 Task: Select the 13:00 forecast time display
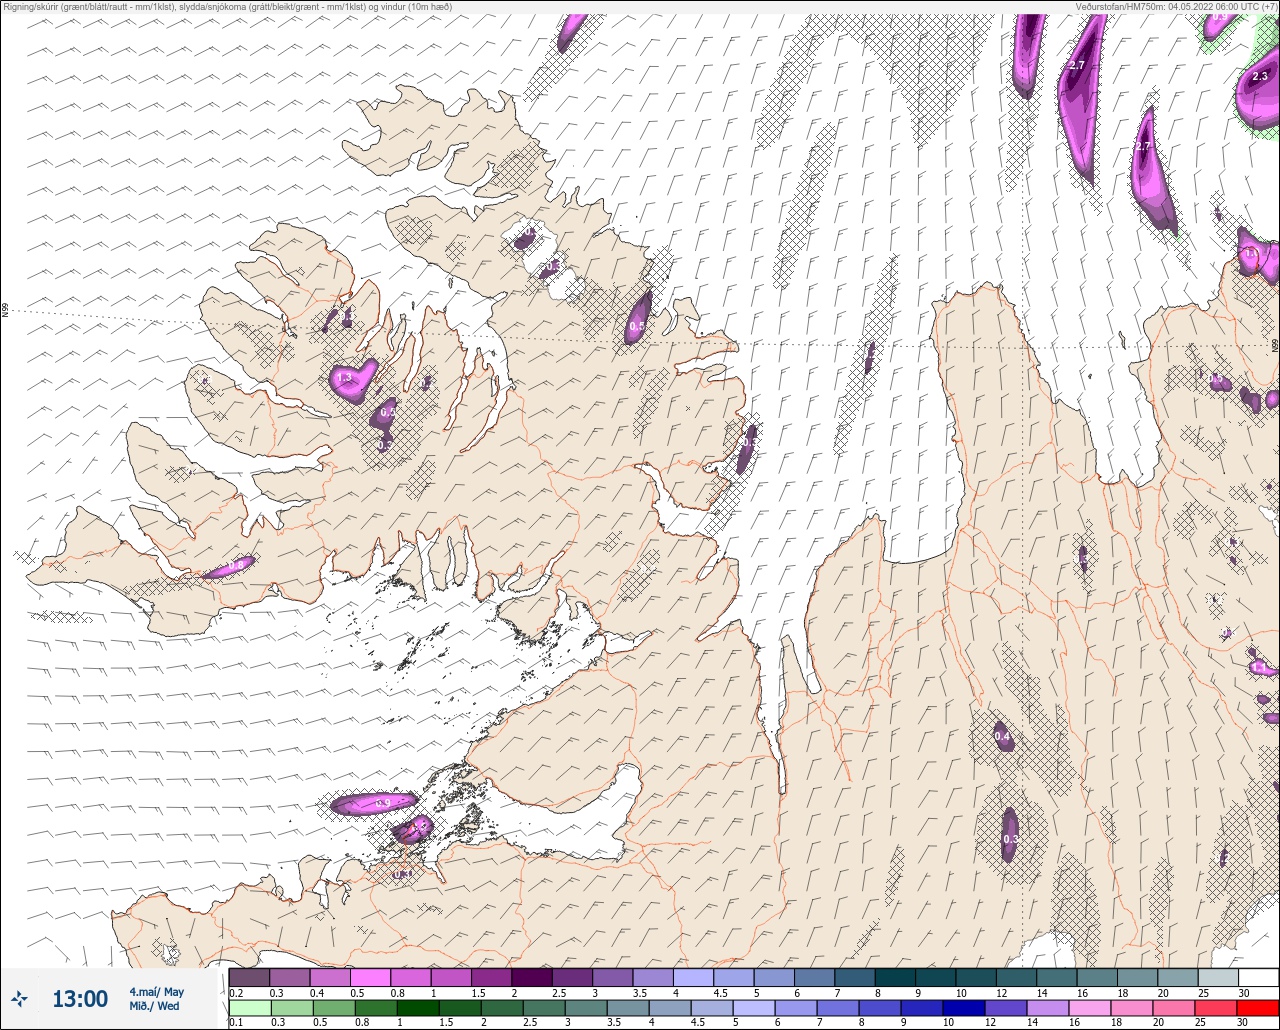[x=79, y=999]
